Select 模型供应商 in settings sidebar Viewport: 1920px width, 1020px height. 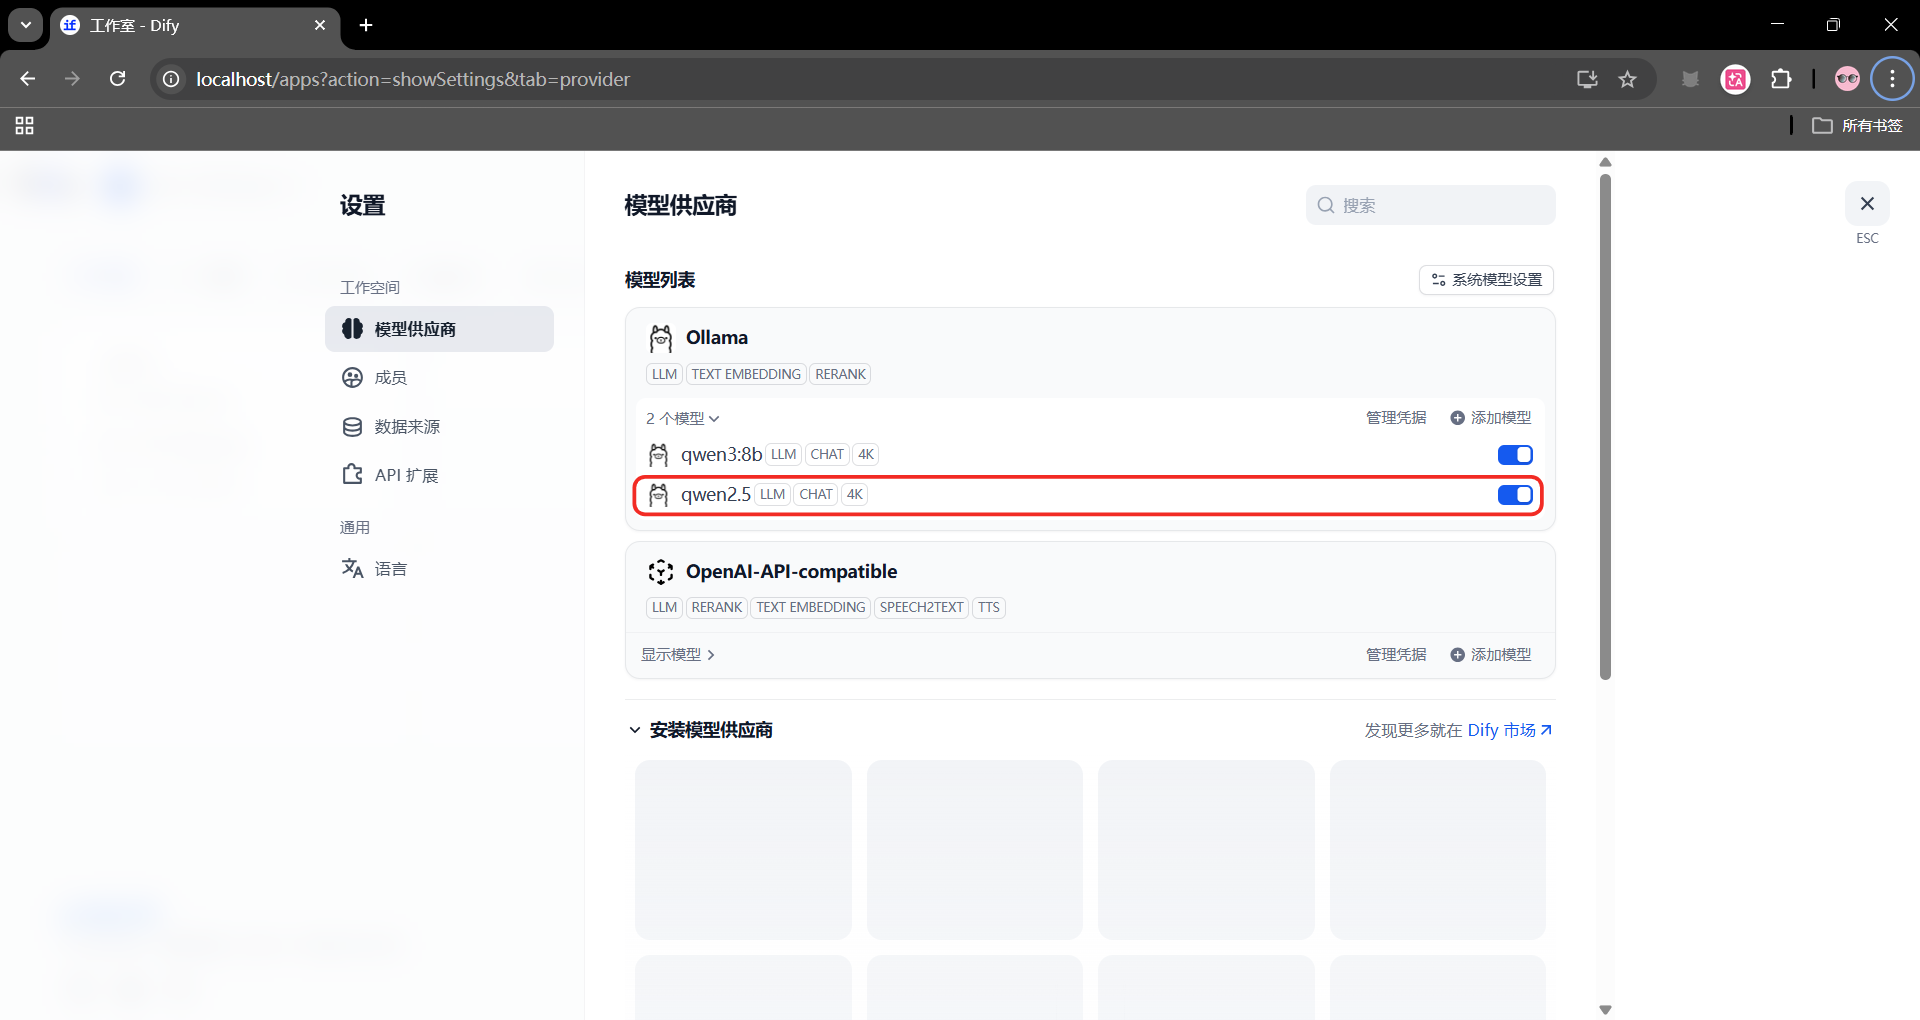pyautogui.click(x=439, y=329)
